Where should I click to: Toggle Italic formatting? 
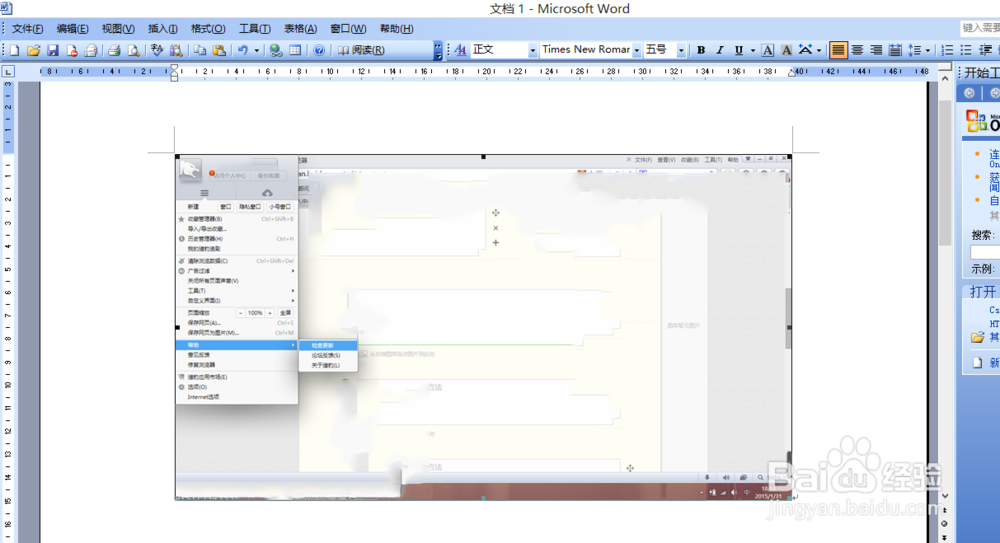pyautogui.click(x=720, y=50)
